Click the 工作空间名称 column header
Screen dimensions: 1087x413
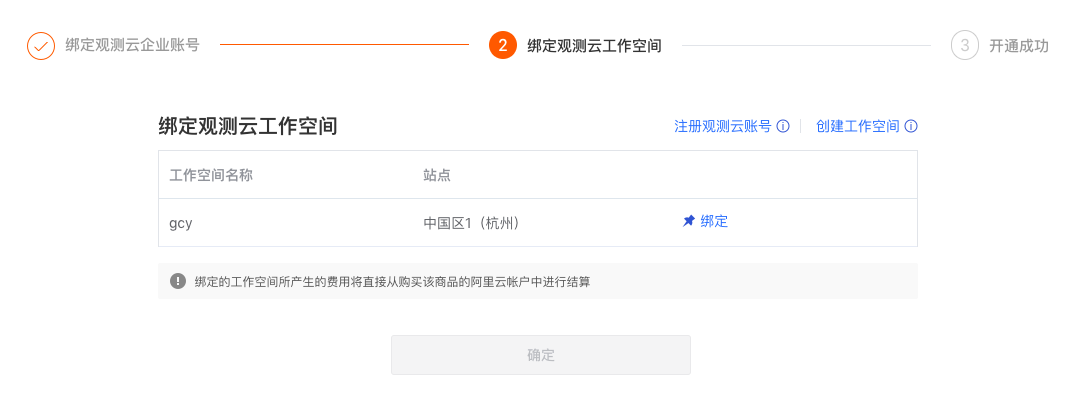(211, 175)
